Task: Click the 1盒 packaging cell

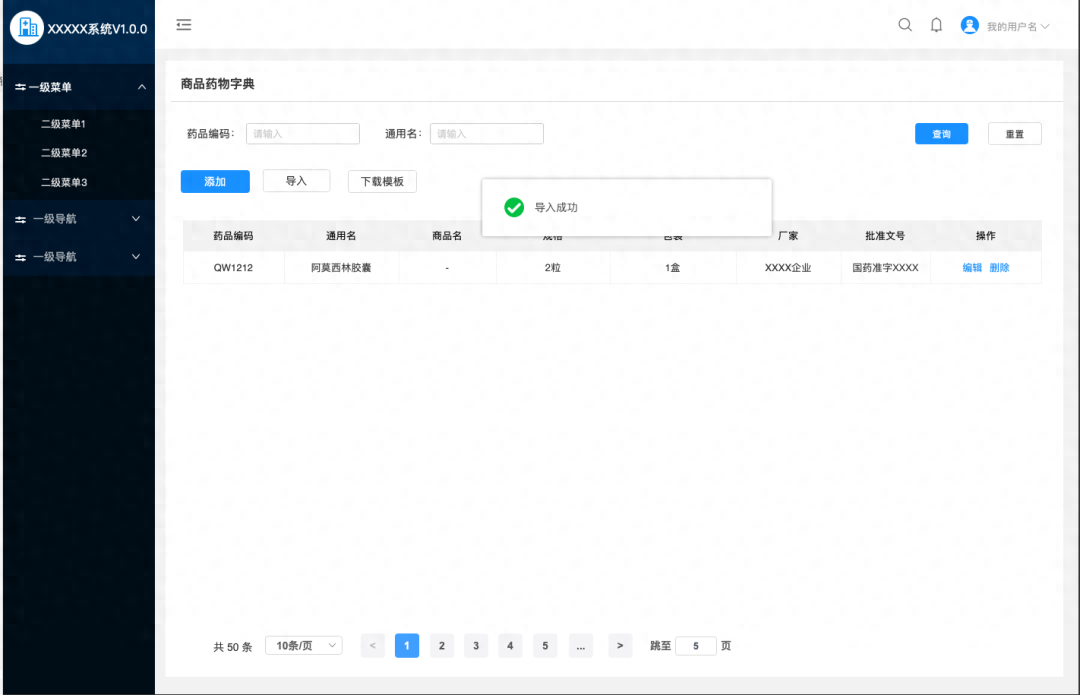Action: pyautogui.click(x=672, y=267)
